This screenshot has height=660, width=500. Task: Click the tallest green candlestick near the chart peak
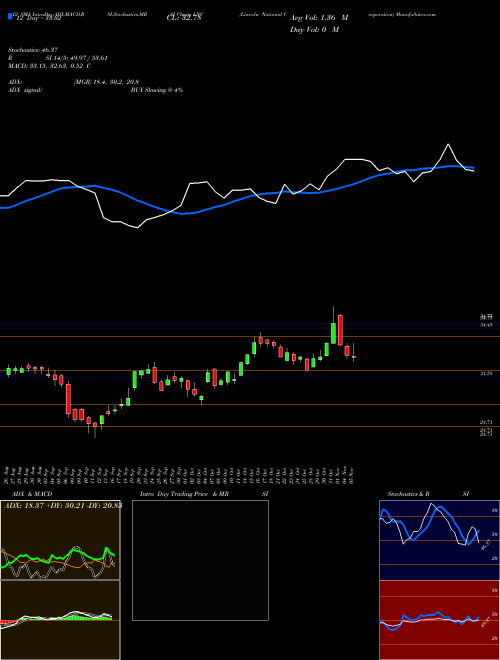coord(333,333)
